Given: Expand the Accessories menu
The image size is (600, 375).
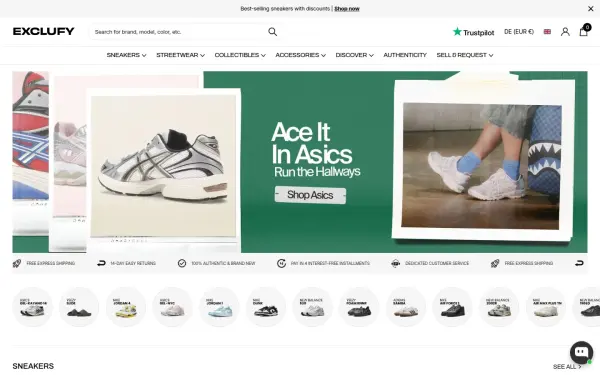Looking at the screenshot, I should tap(300, 55).
